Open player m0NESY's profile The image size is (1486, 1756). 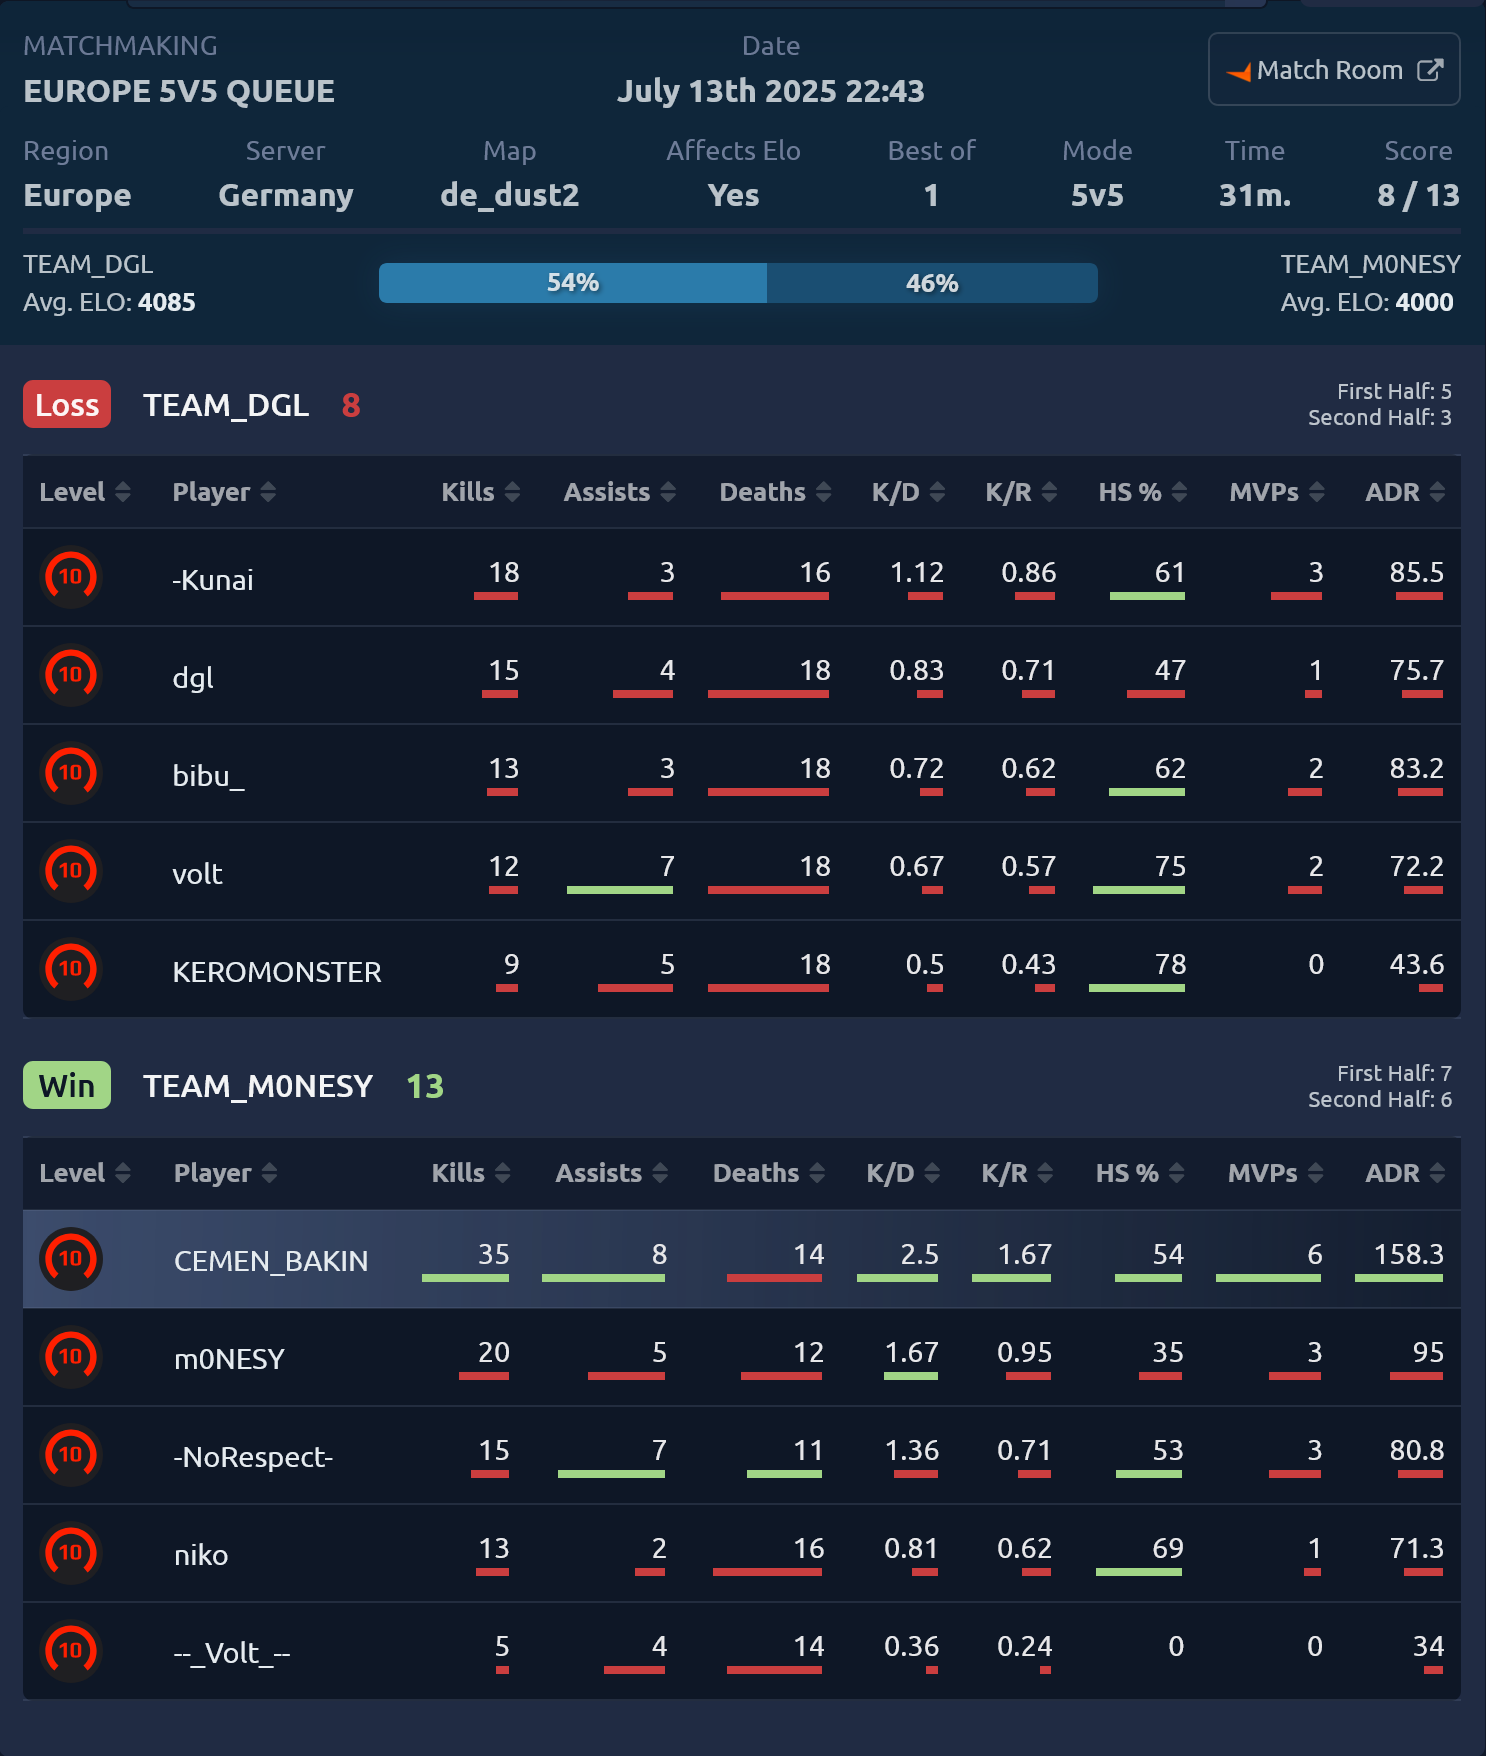point(229,1359)
